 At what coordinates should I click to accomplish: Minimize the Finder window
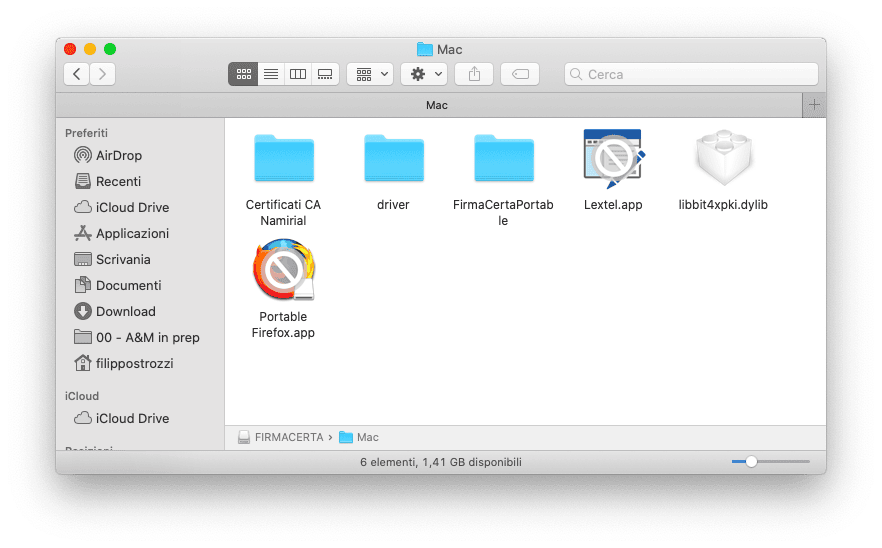pyautogui.click(x=90, y=49)
